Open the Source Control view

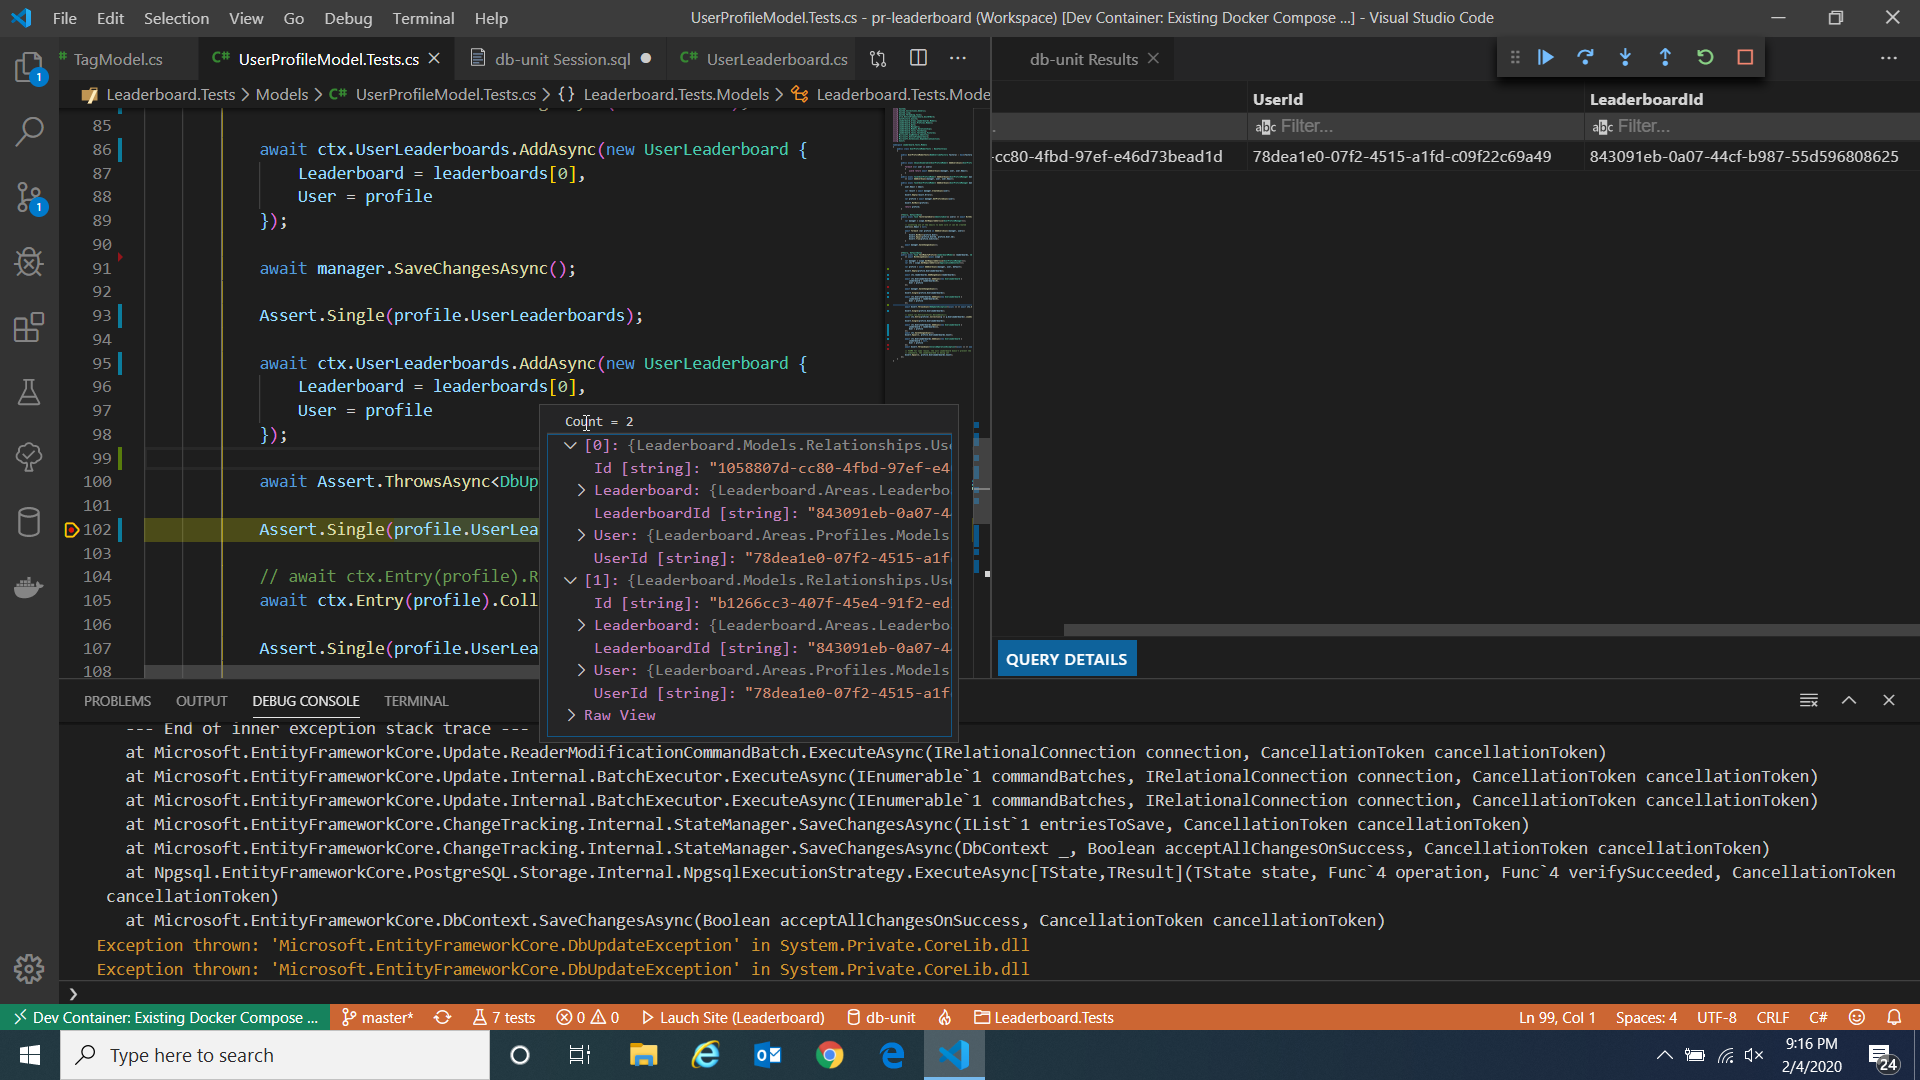point(29,197)
